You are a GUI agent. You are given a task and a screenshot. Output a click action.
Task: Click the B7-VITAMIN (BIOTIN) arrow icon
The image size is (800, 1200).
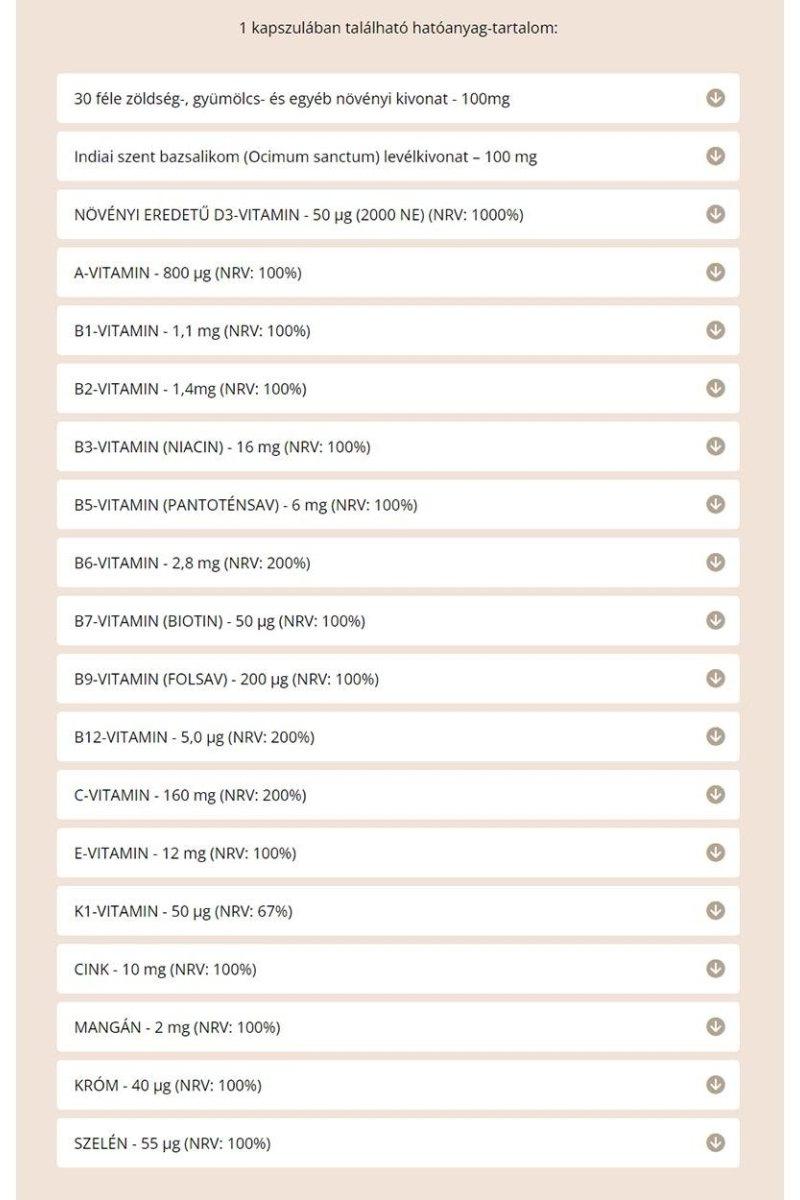click(x=713, y=621)
